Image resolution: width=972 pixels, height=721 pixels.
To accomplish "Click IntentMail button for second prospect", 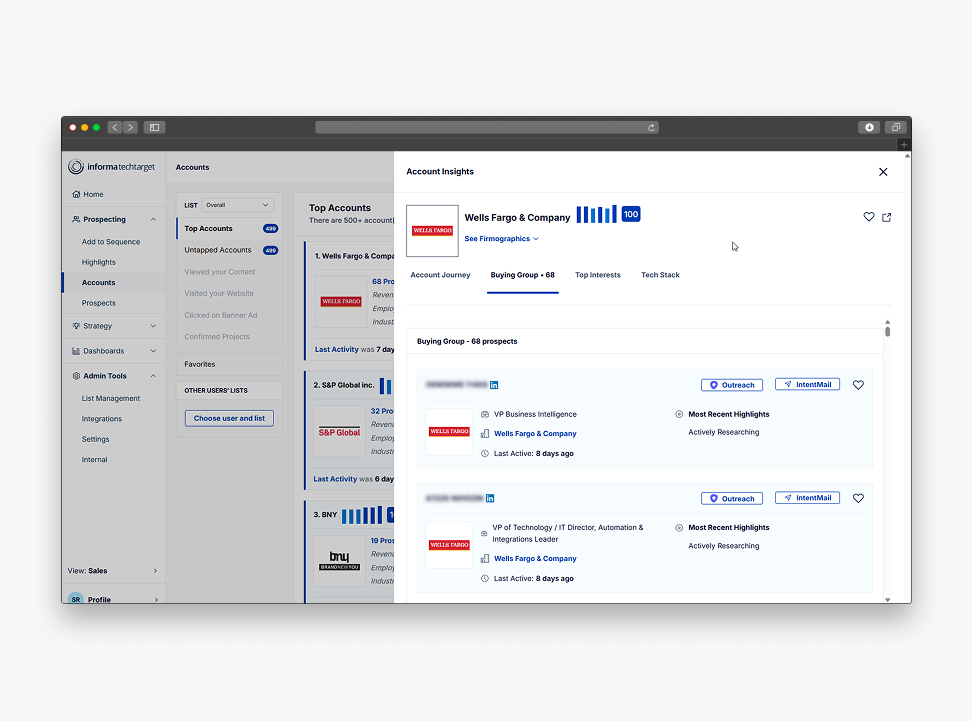I will [807, 498].
